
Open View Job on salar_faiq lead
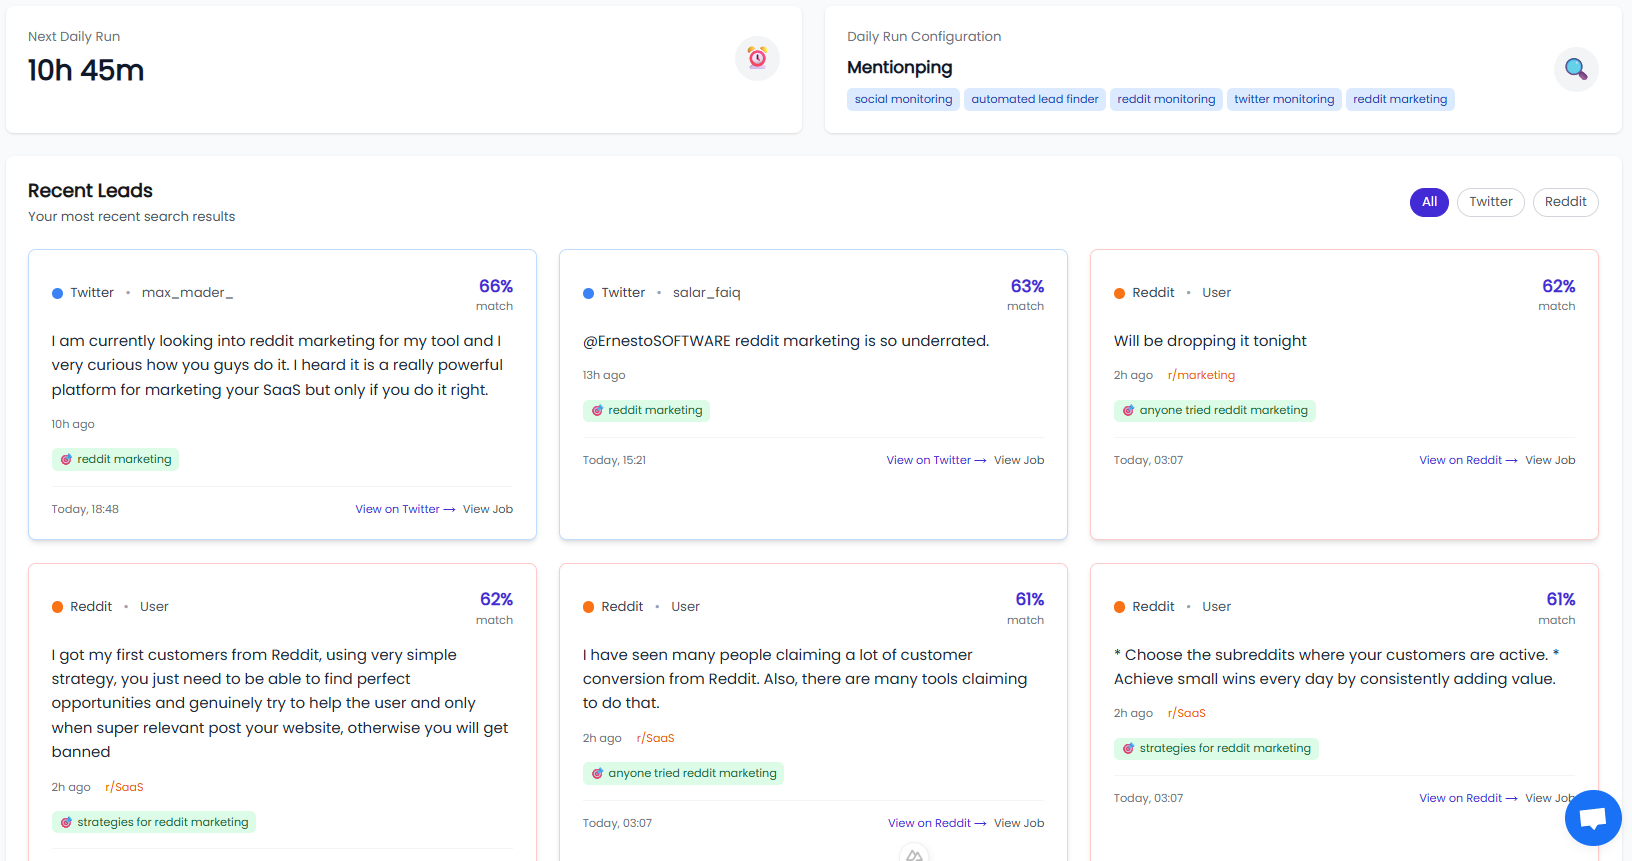pyautogui.click(x=1018, y=460)
